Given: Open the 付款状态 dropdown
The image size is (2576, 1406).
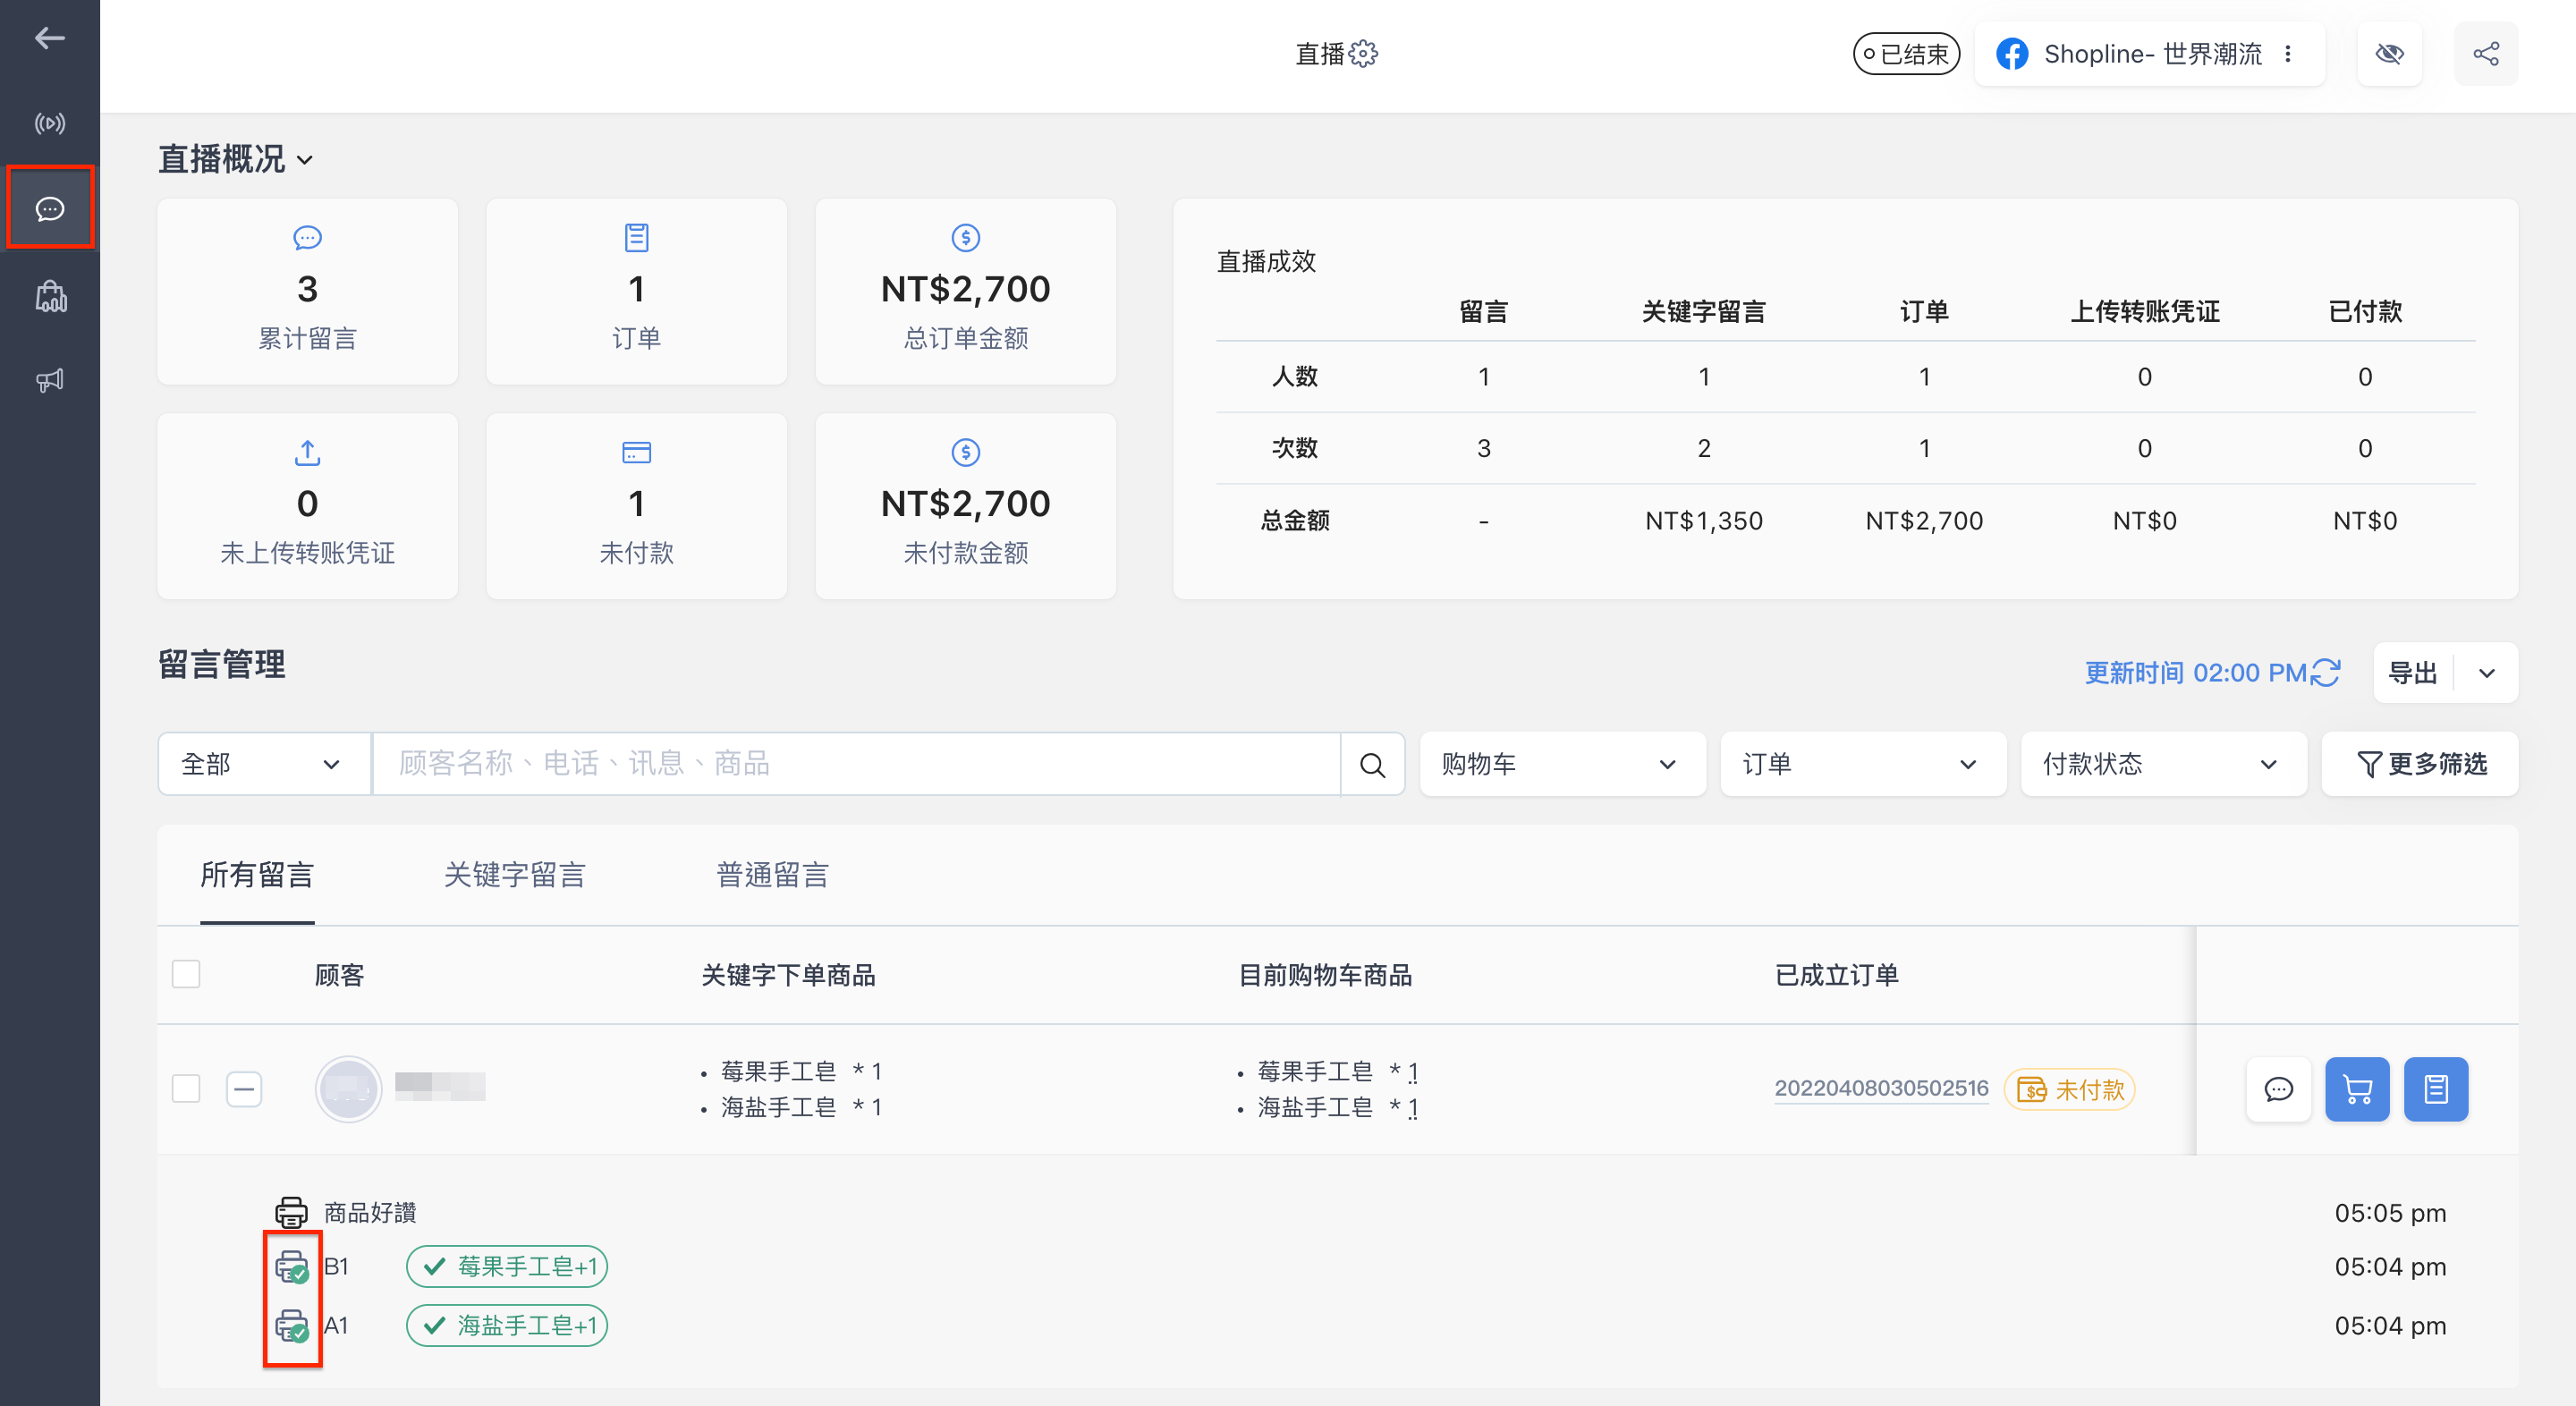Looking at the screenshot, I should (x=2163, y=764).
